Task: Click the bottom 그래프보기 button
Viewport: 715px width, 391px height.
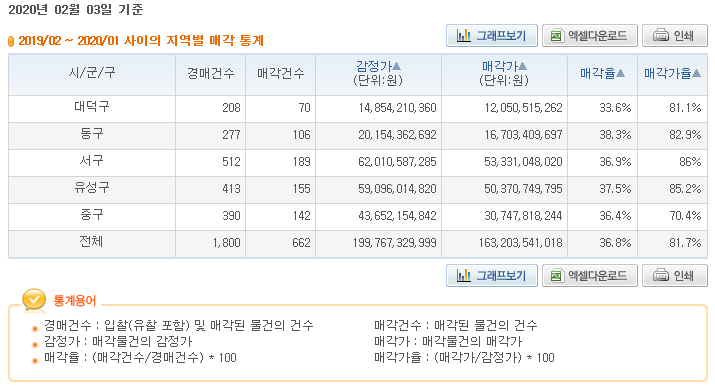Action: [x=492, y=276]
